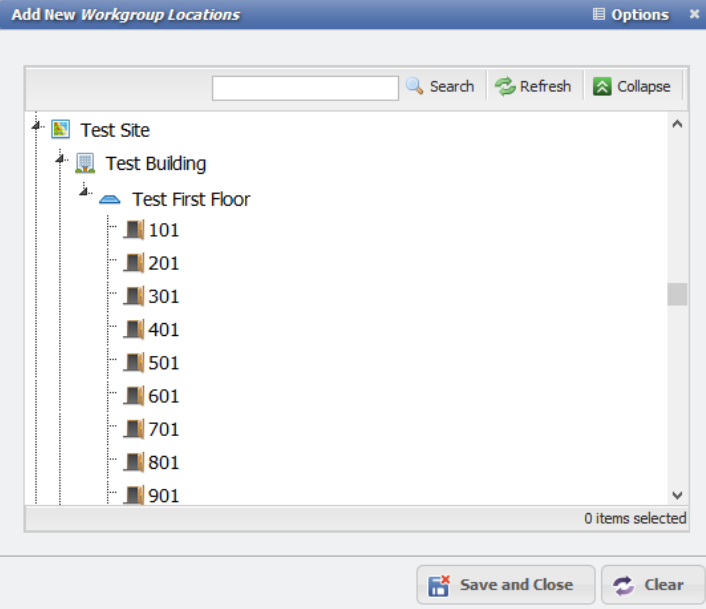Open the Options menu

[x=631, y=15]
